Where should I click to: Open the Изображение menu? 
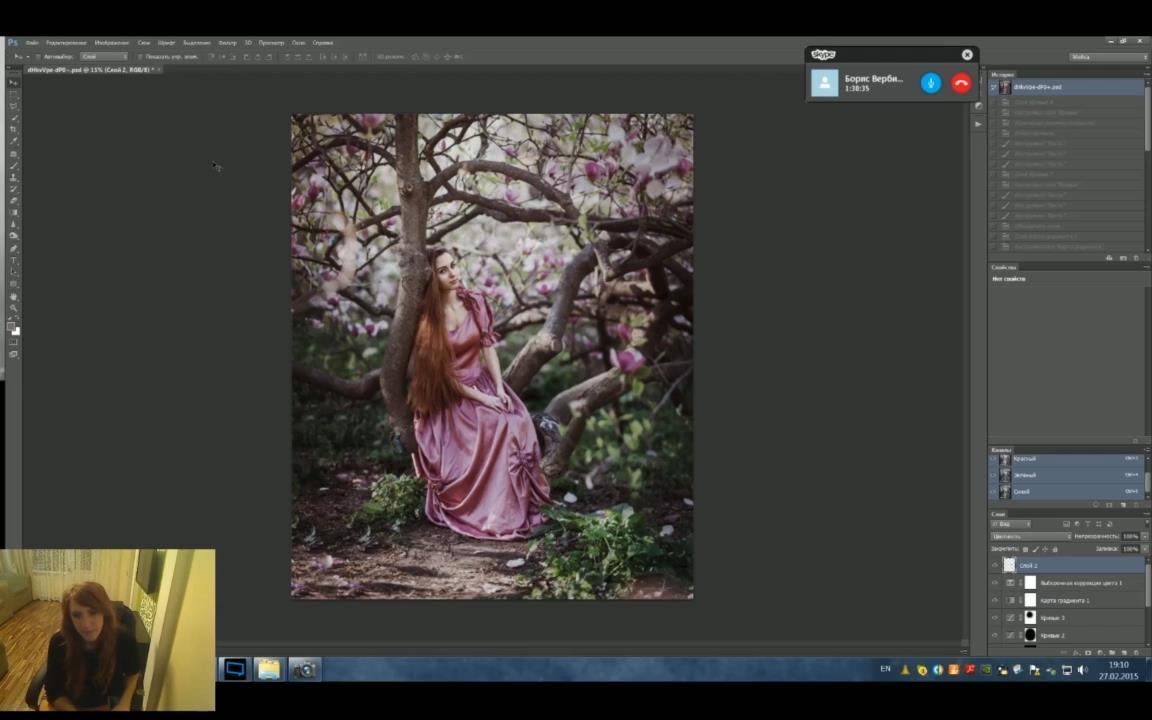coord(112,43)
